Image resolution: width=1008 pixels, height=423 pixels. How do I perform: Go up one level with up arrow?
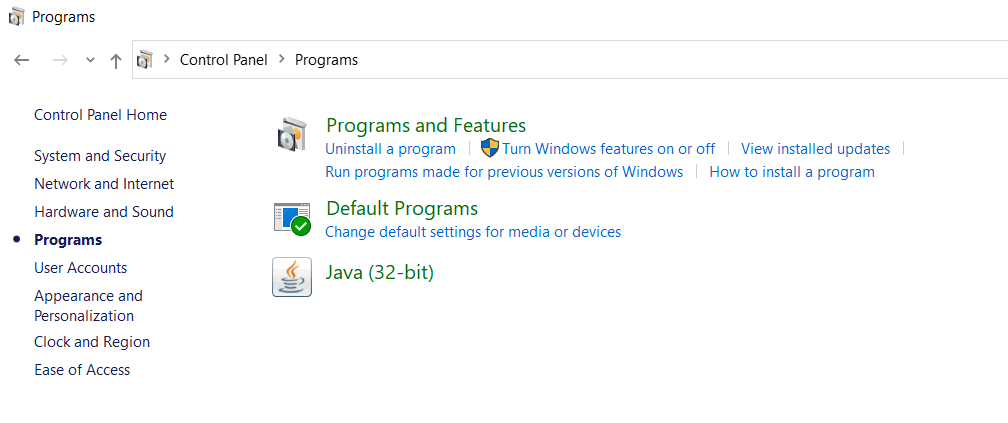(x=116, y=60)
